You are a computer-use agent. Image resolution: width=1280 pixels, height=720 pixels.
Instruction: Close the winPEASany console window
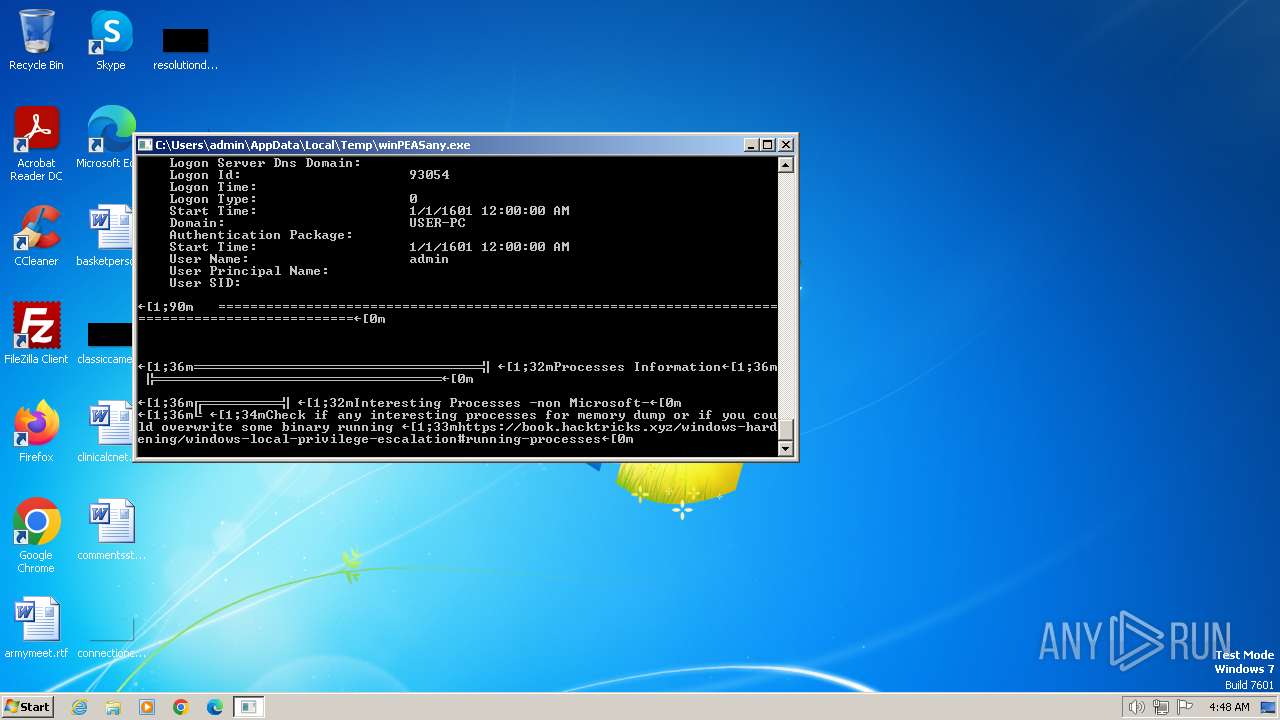point(786,145)
